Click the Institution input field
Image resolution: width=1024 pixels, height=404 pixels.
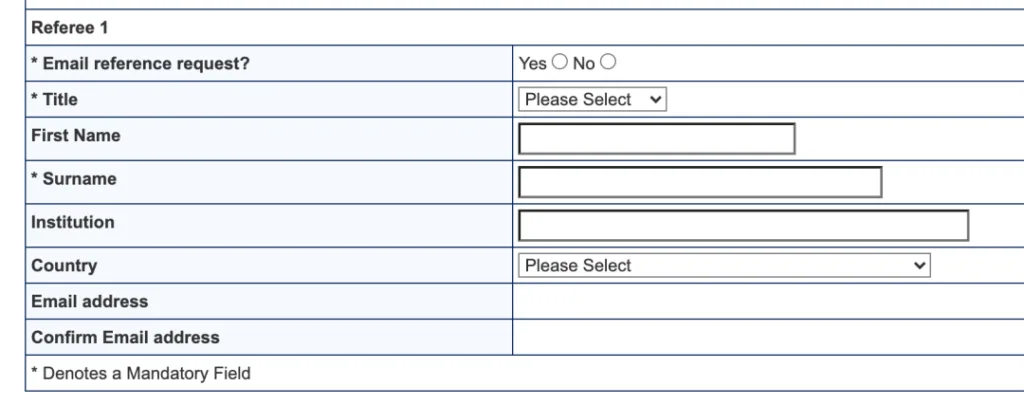(x=743, y=225)
